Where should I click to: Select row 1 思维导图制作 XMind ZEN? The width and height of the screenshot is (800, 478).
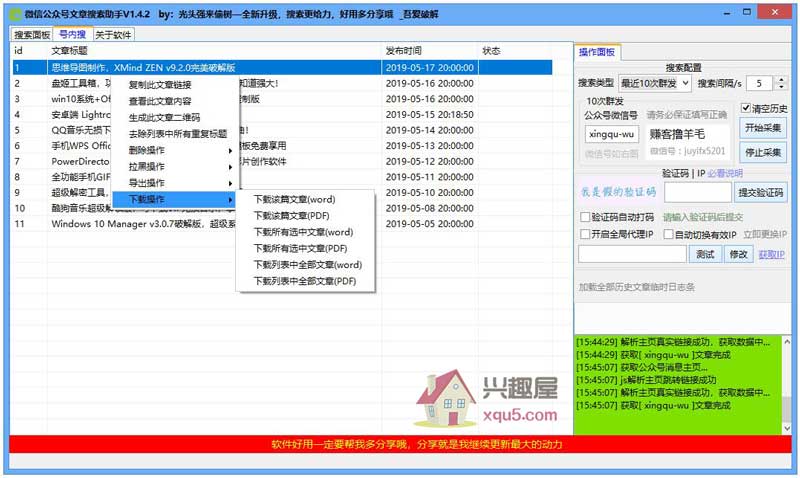coord(282,67)
